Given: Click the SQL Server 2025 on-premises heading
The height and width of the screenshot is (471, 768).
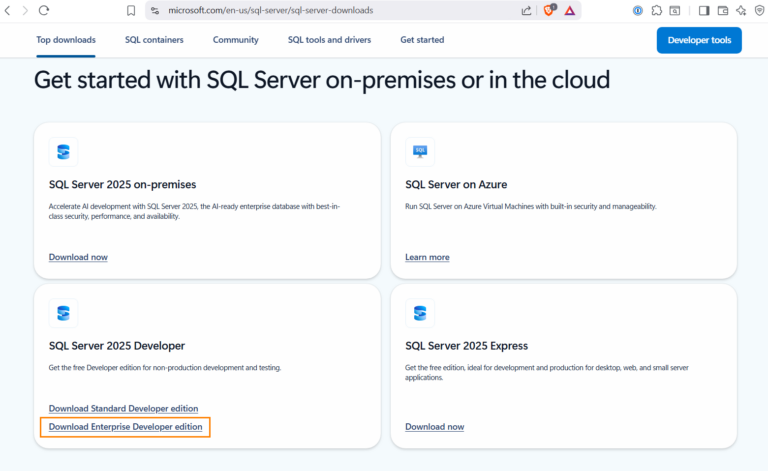Looking at the screenshot, I should coord(122,185).
